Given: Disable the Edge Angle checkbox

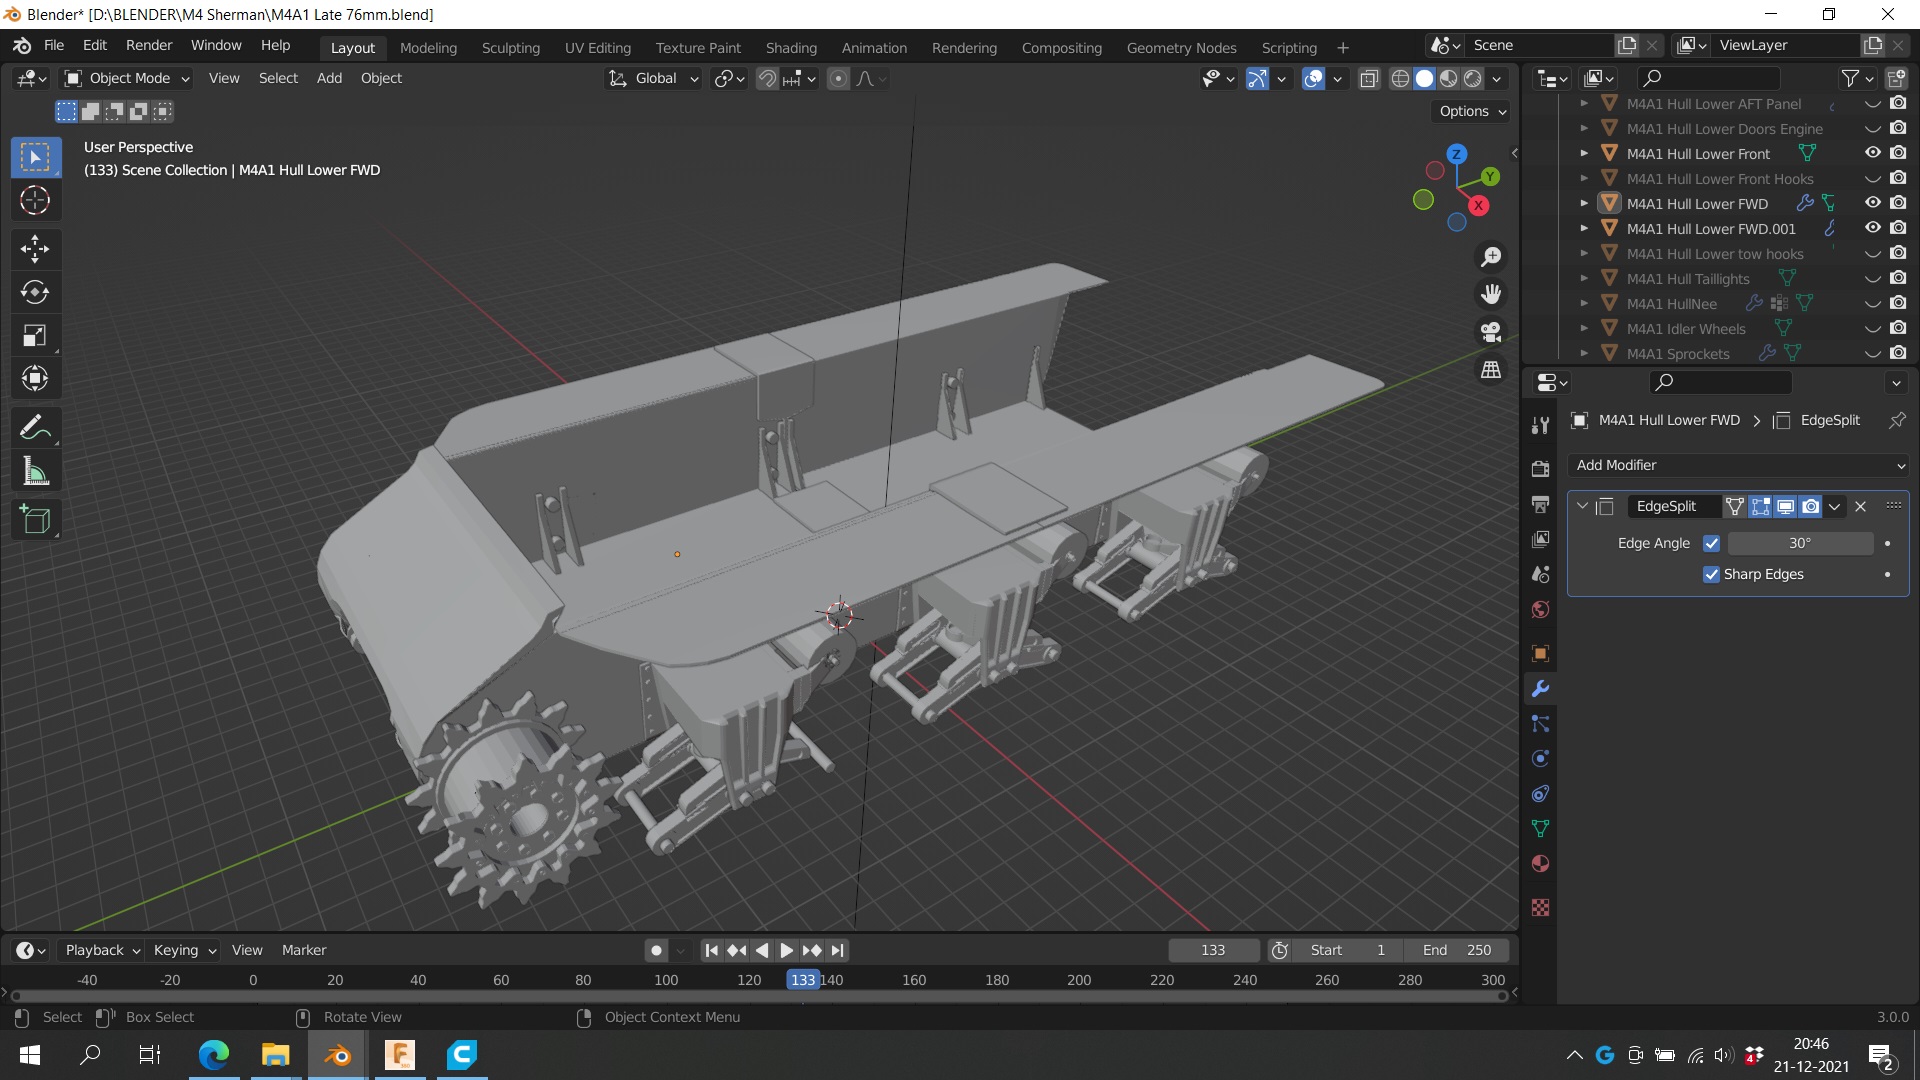Looking at the screenshot, I should (x=1711, y=543).
